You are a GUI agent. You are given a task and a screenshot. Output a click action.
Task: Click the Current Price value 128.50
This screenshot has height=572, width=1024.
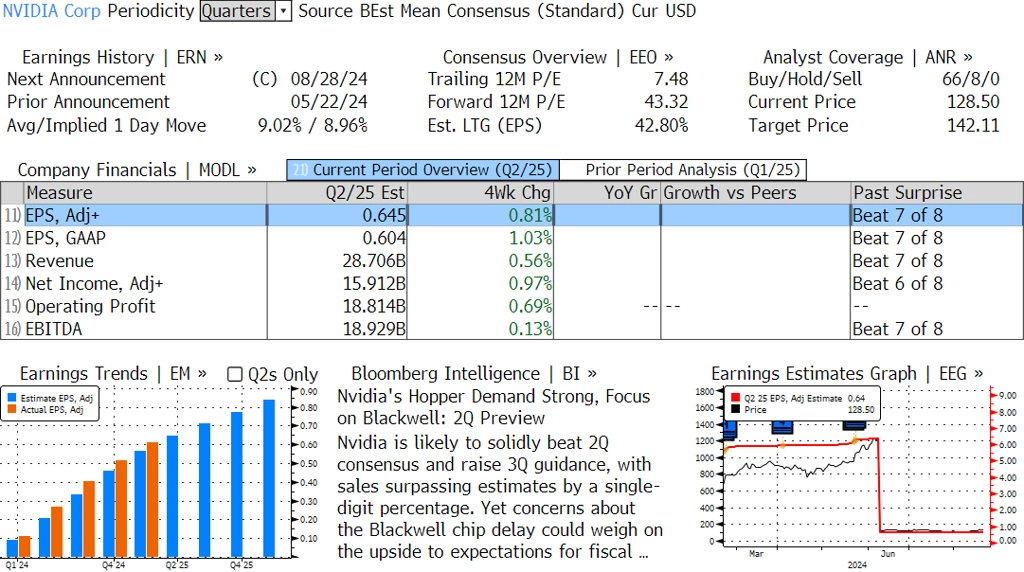coord(973,103)
